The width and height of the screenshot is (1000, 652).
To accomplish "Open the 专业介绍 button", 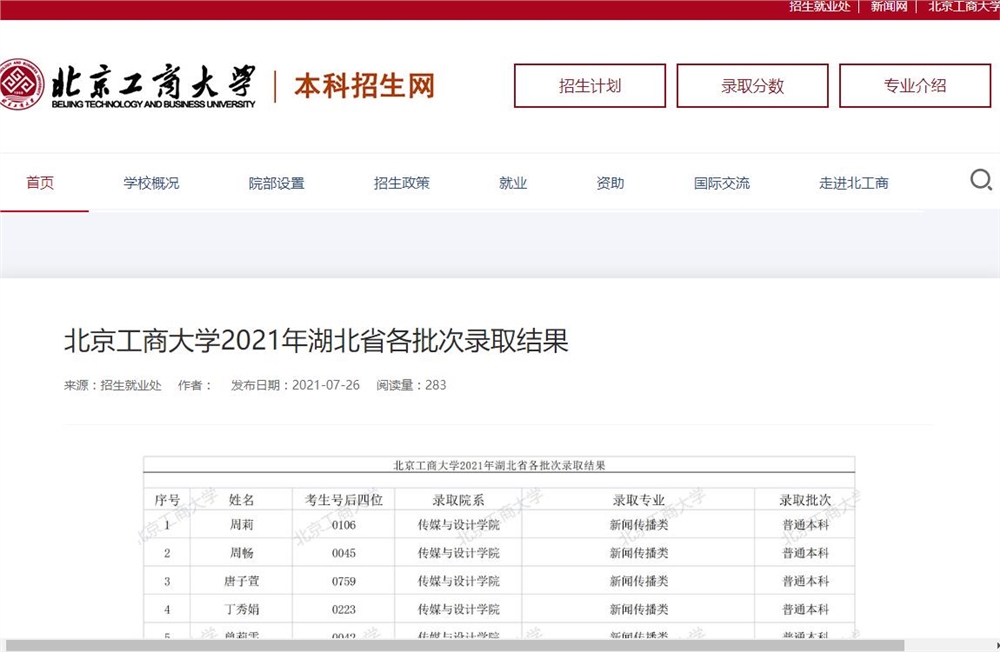I will 915,85.
